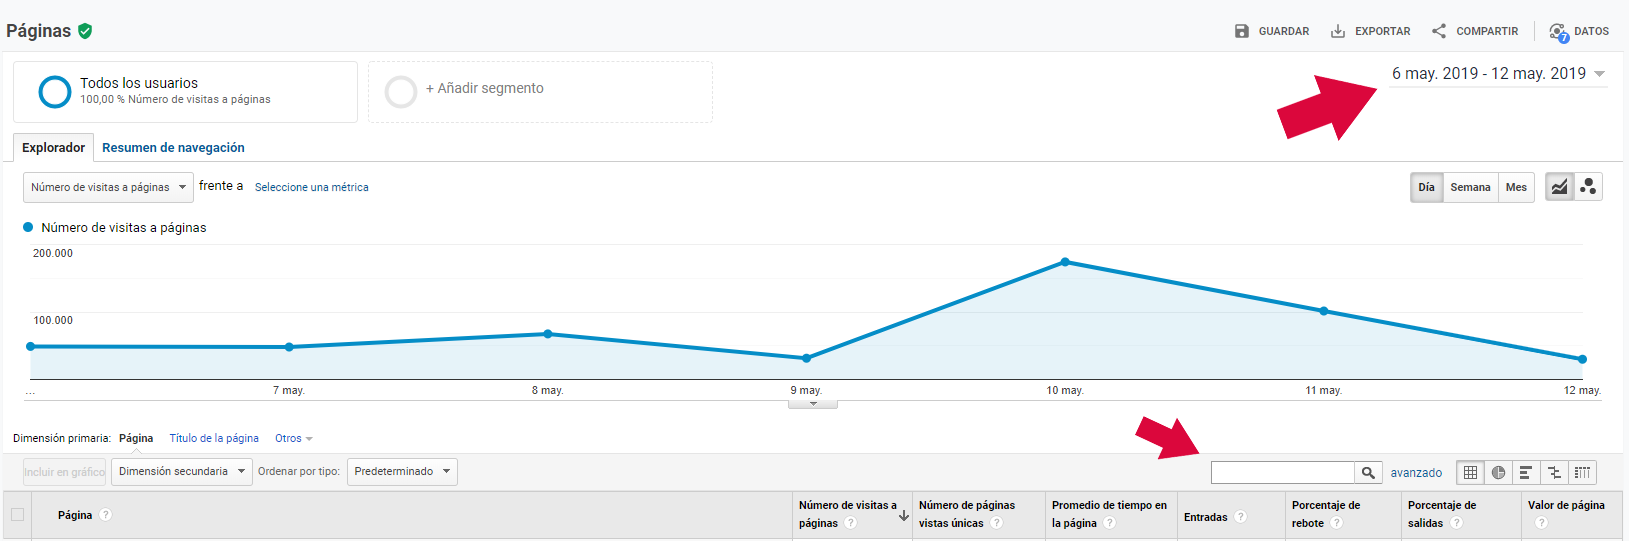Open the Datos insights icon
1629x541 pixels.
(1558, 32)
